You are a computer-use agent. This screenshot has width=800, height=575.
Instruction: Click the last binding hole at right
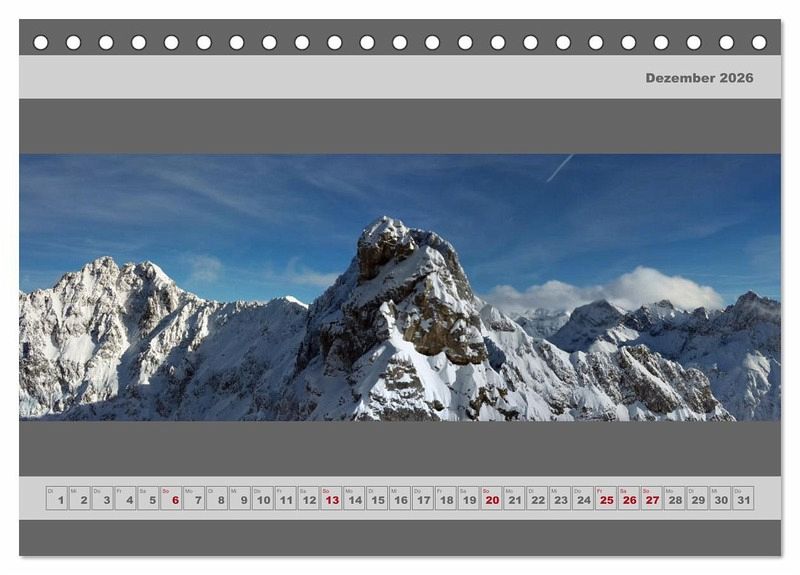[x=759, y=42]
